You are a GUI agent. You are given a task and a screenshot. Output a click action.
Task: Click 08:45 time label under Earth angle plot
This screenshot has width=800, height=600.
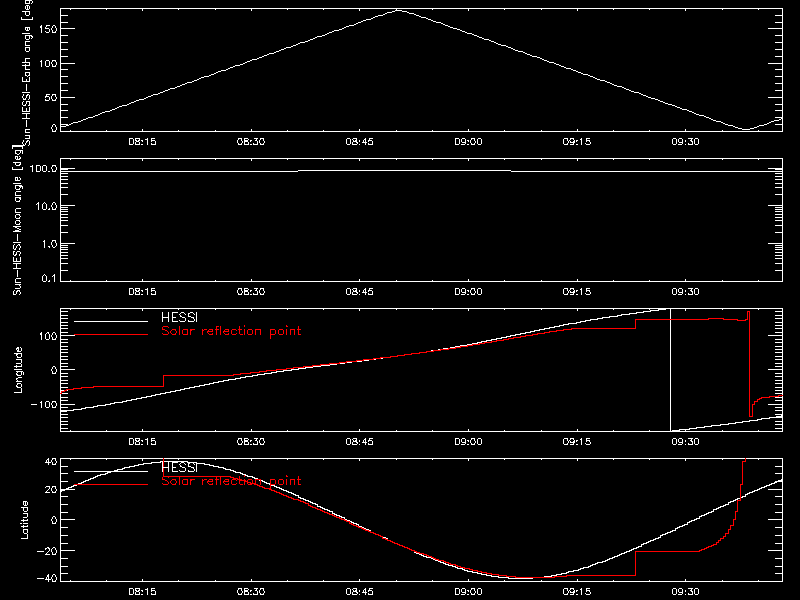coord(360,141)
